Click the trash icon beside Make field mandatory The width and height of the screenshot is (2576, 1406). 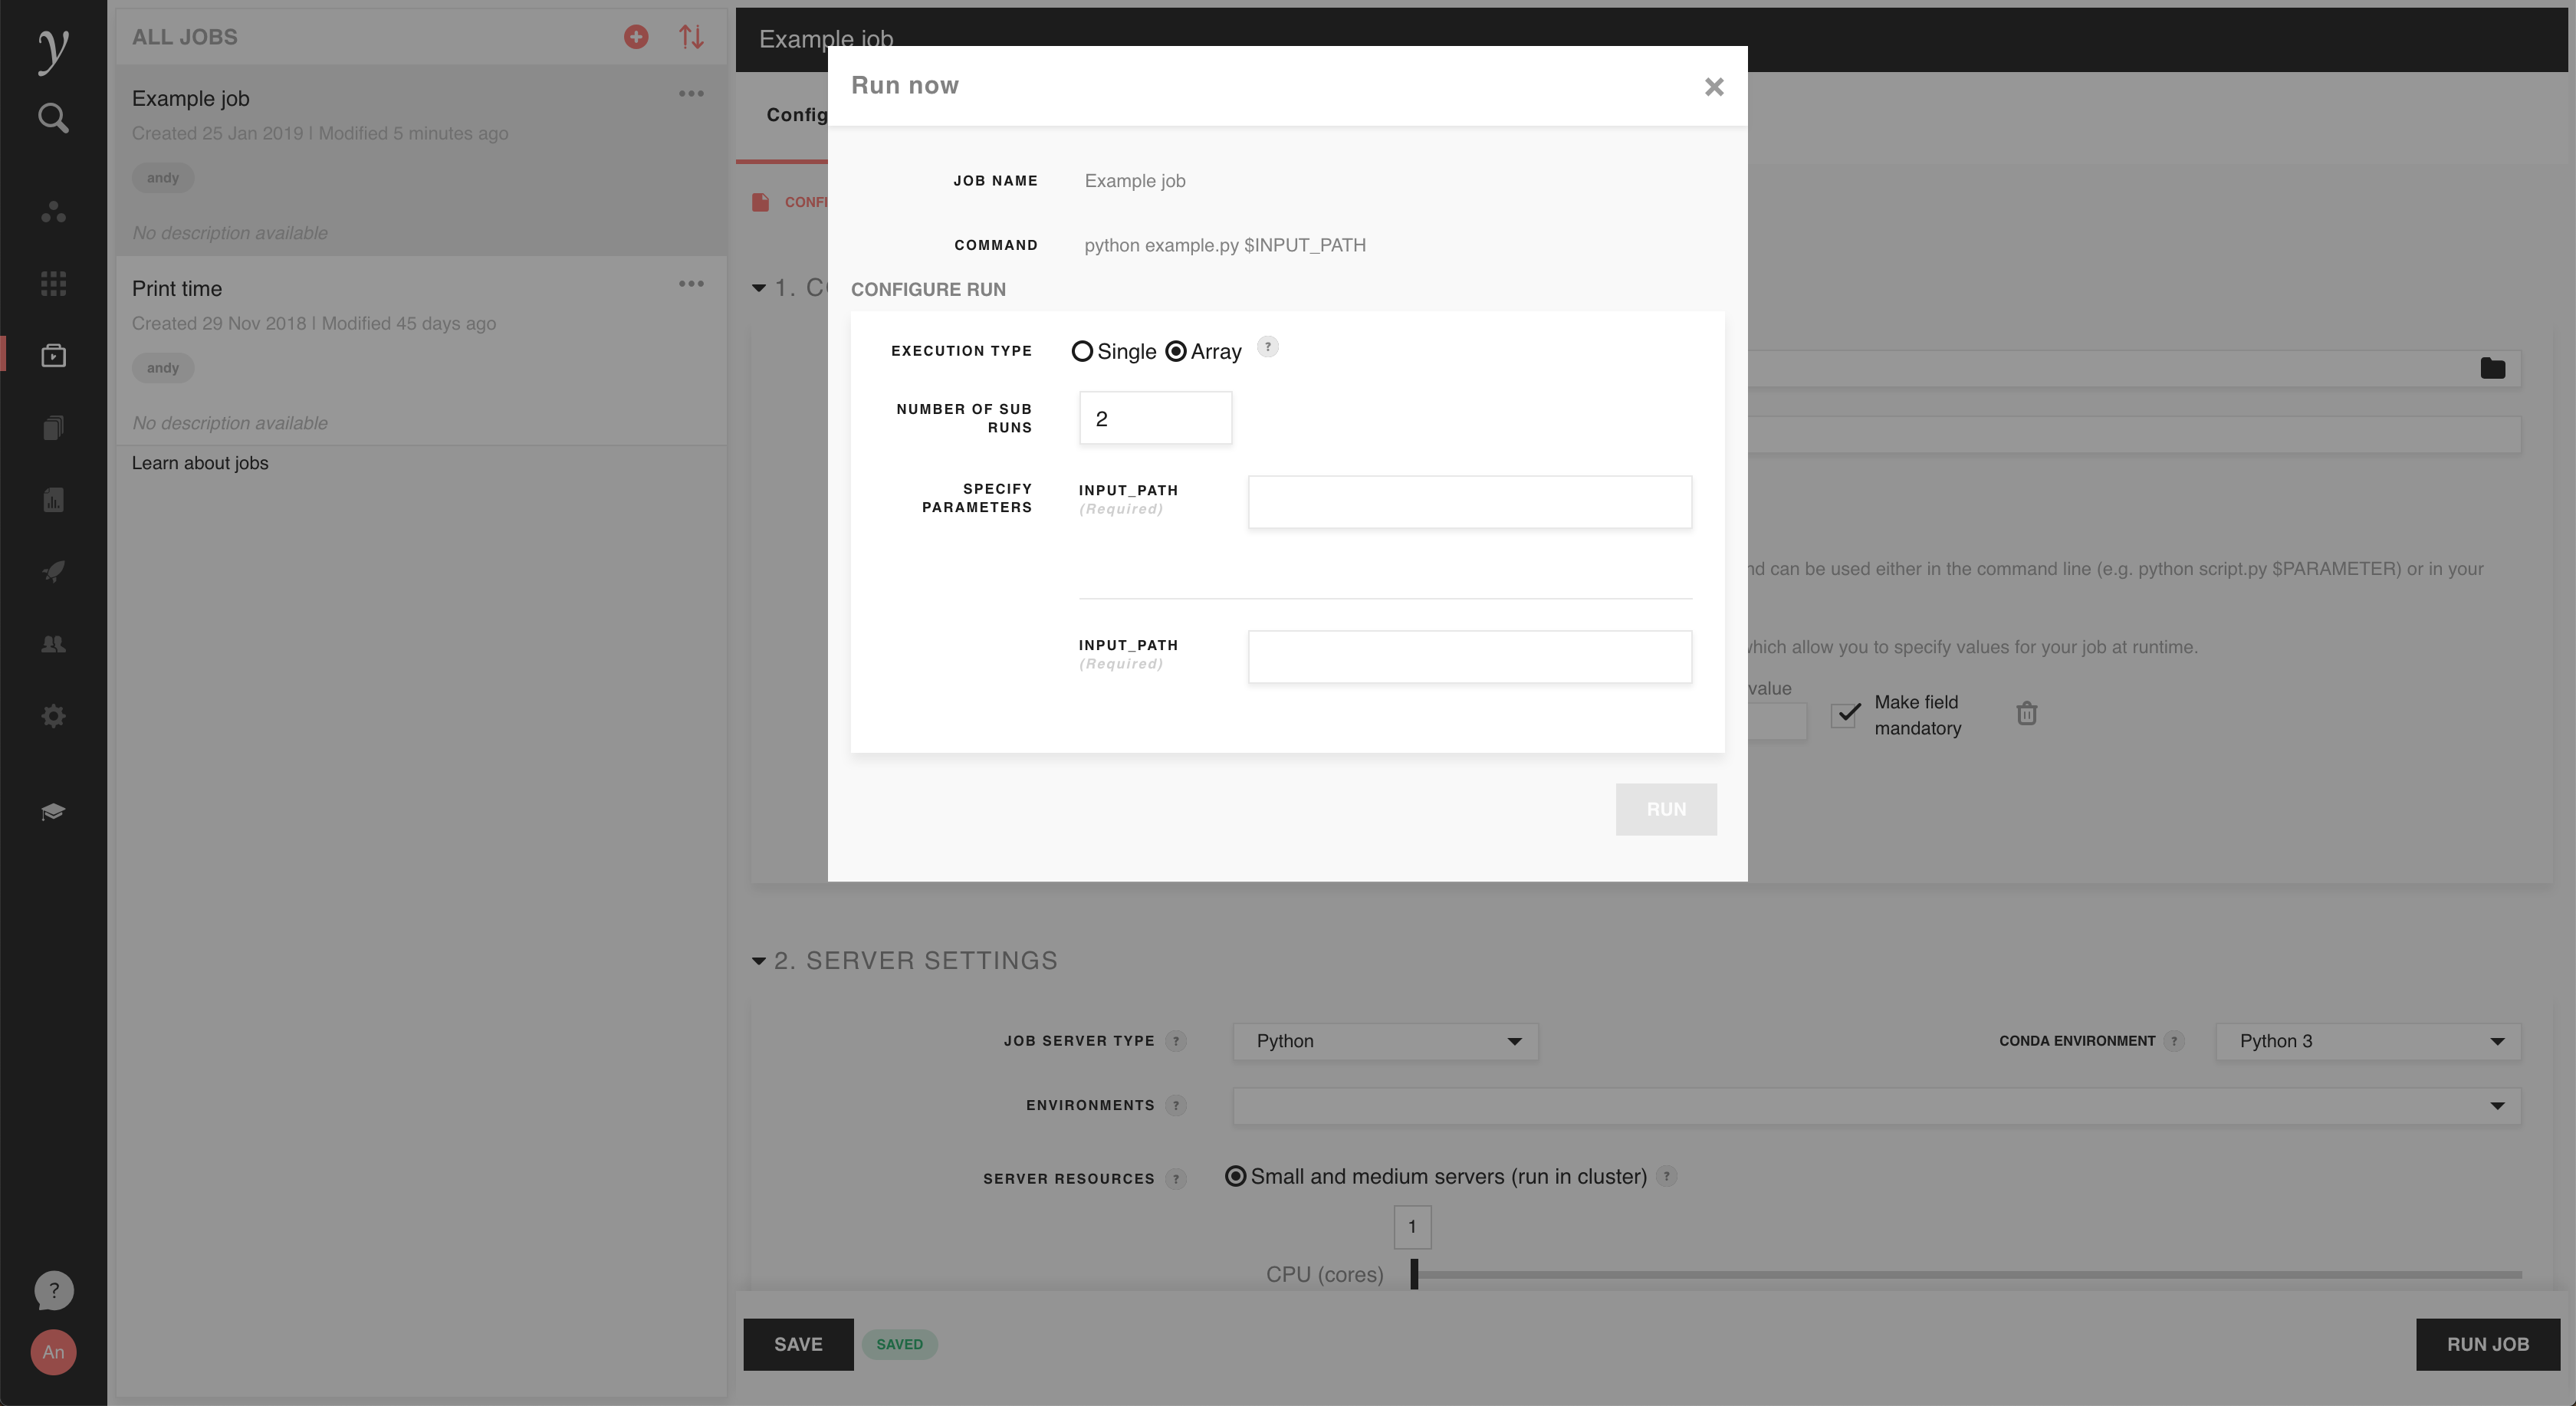point(2026,714)
